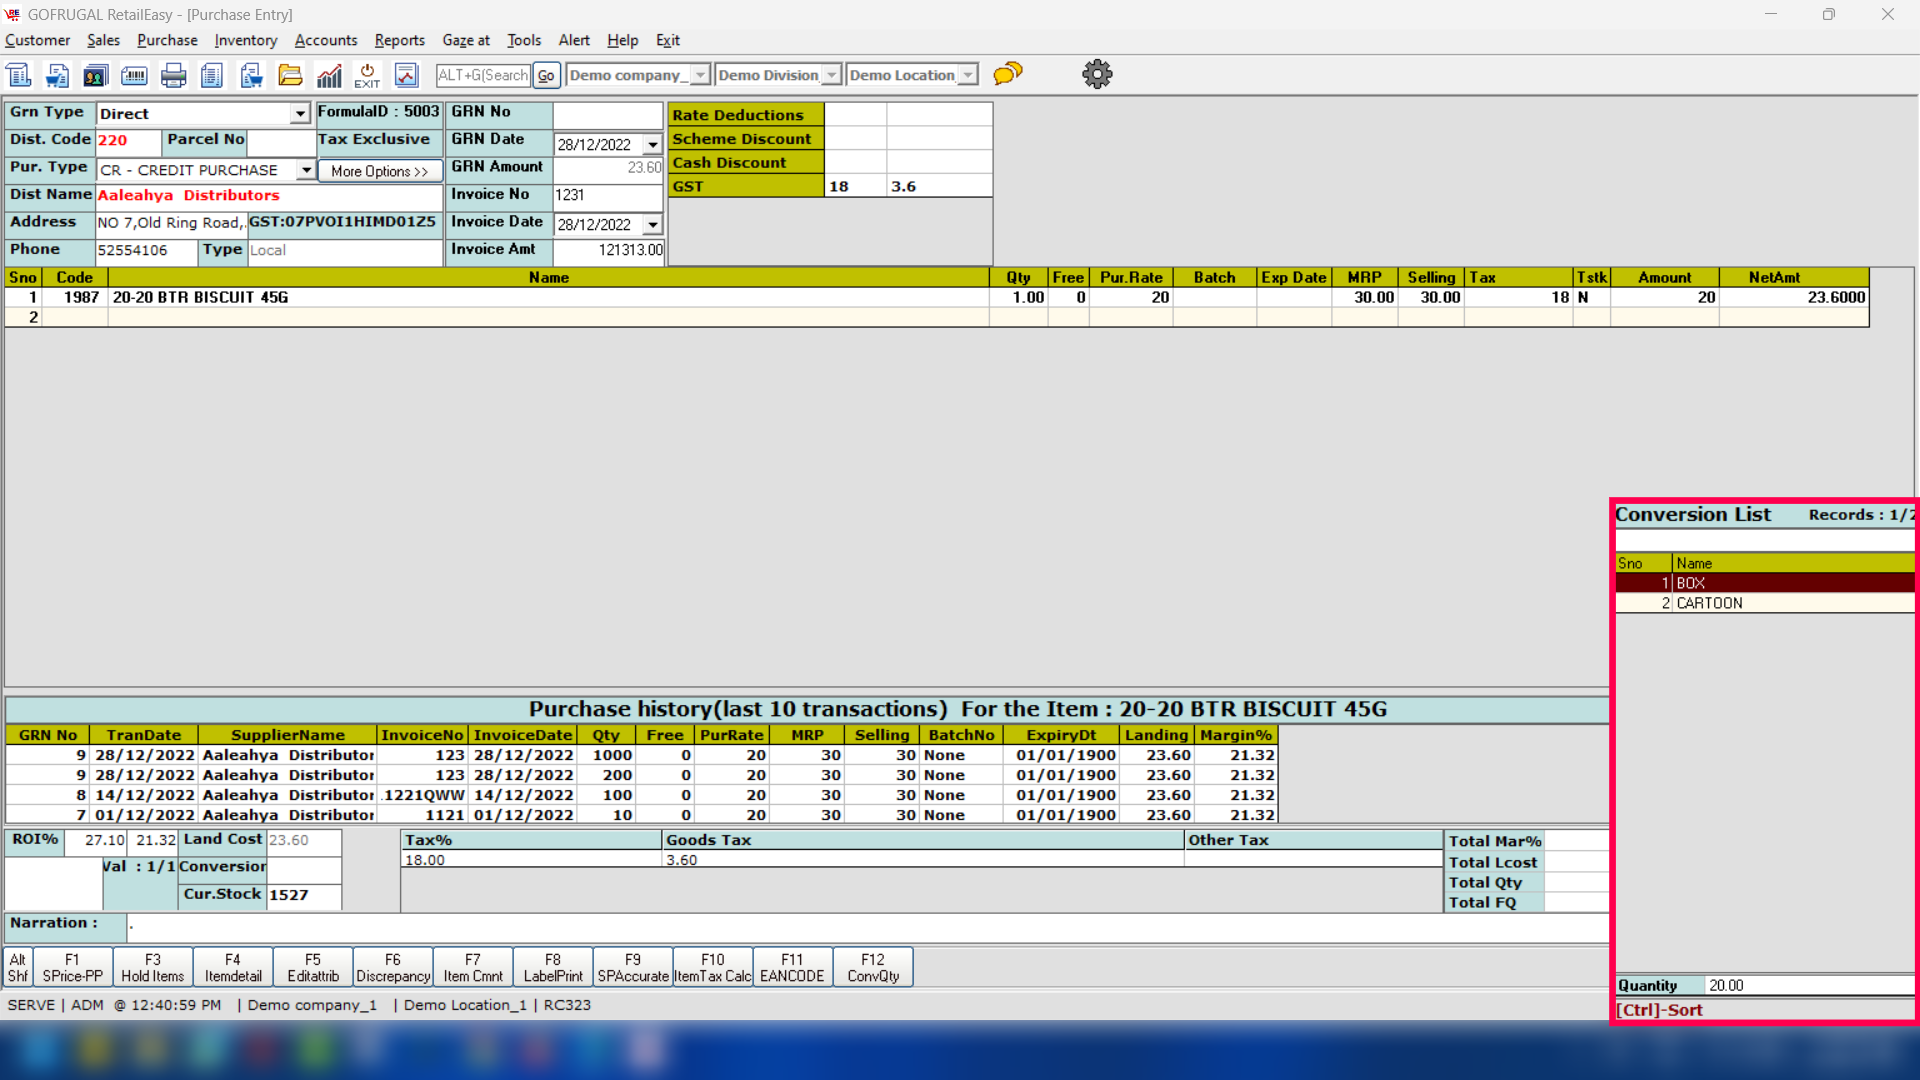The height and width of the screenshot is (1080, 1920).
Task: Click the bar chart growth icon
Action: [329, 75]
